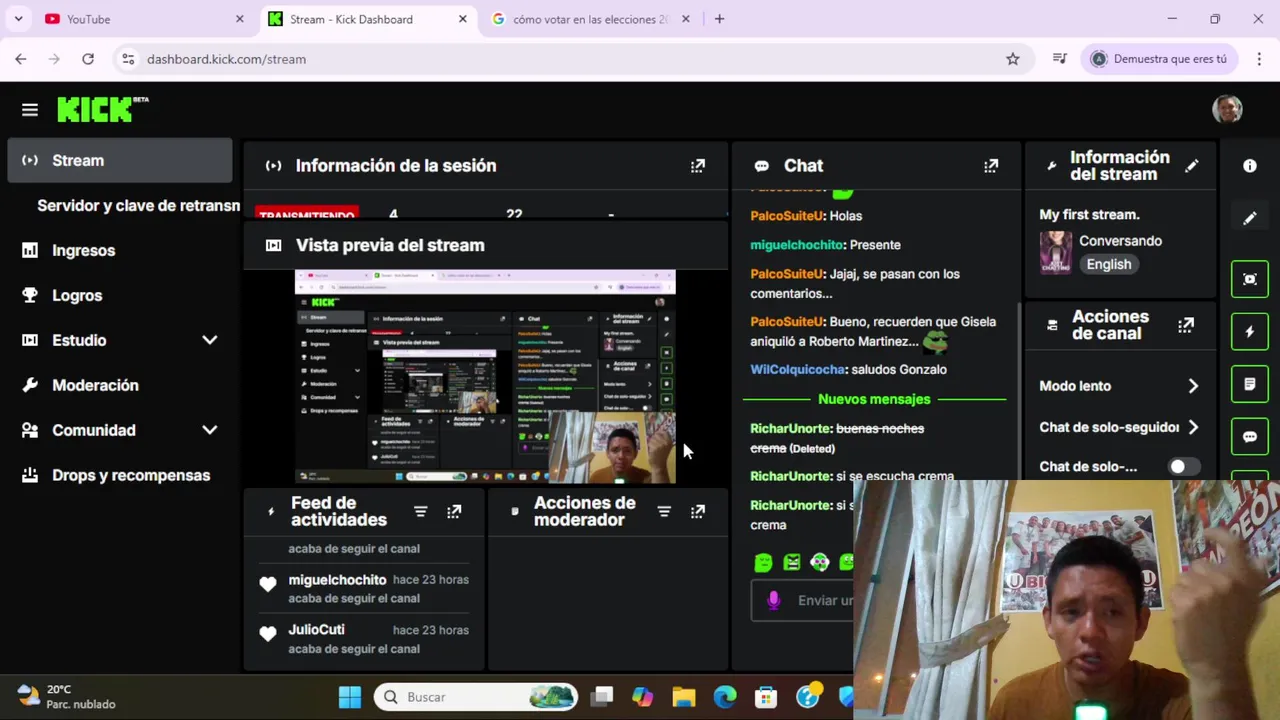Image resolution: width=1280 pixels, height=720 pixels.
Task: Go back with the browser arrow
Action: 21,59
